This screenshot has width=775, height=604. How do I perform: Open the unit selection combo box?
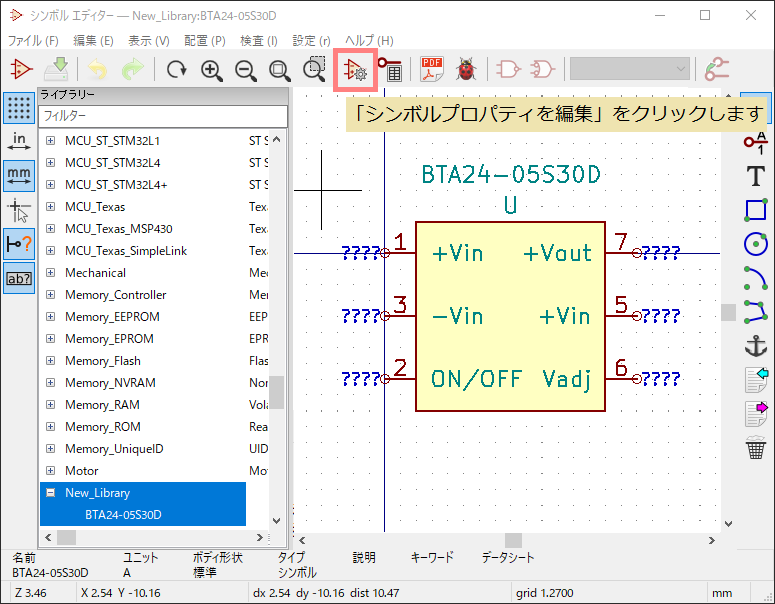[x=630, y=69]
